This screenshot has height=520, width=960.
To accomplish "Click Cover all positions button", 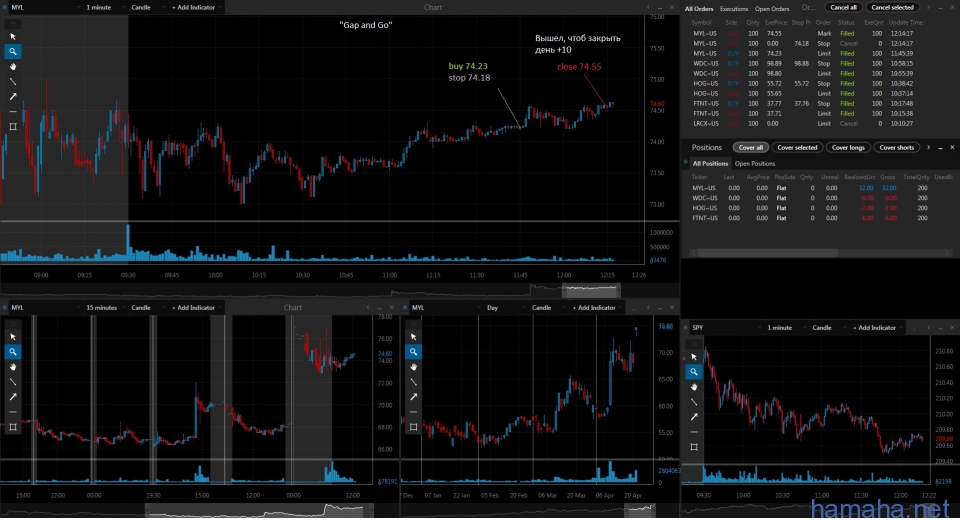I will click(x=751, y=148).
